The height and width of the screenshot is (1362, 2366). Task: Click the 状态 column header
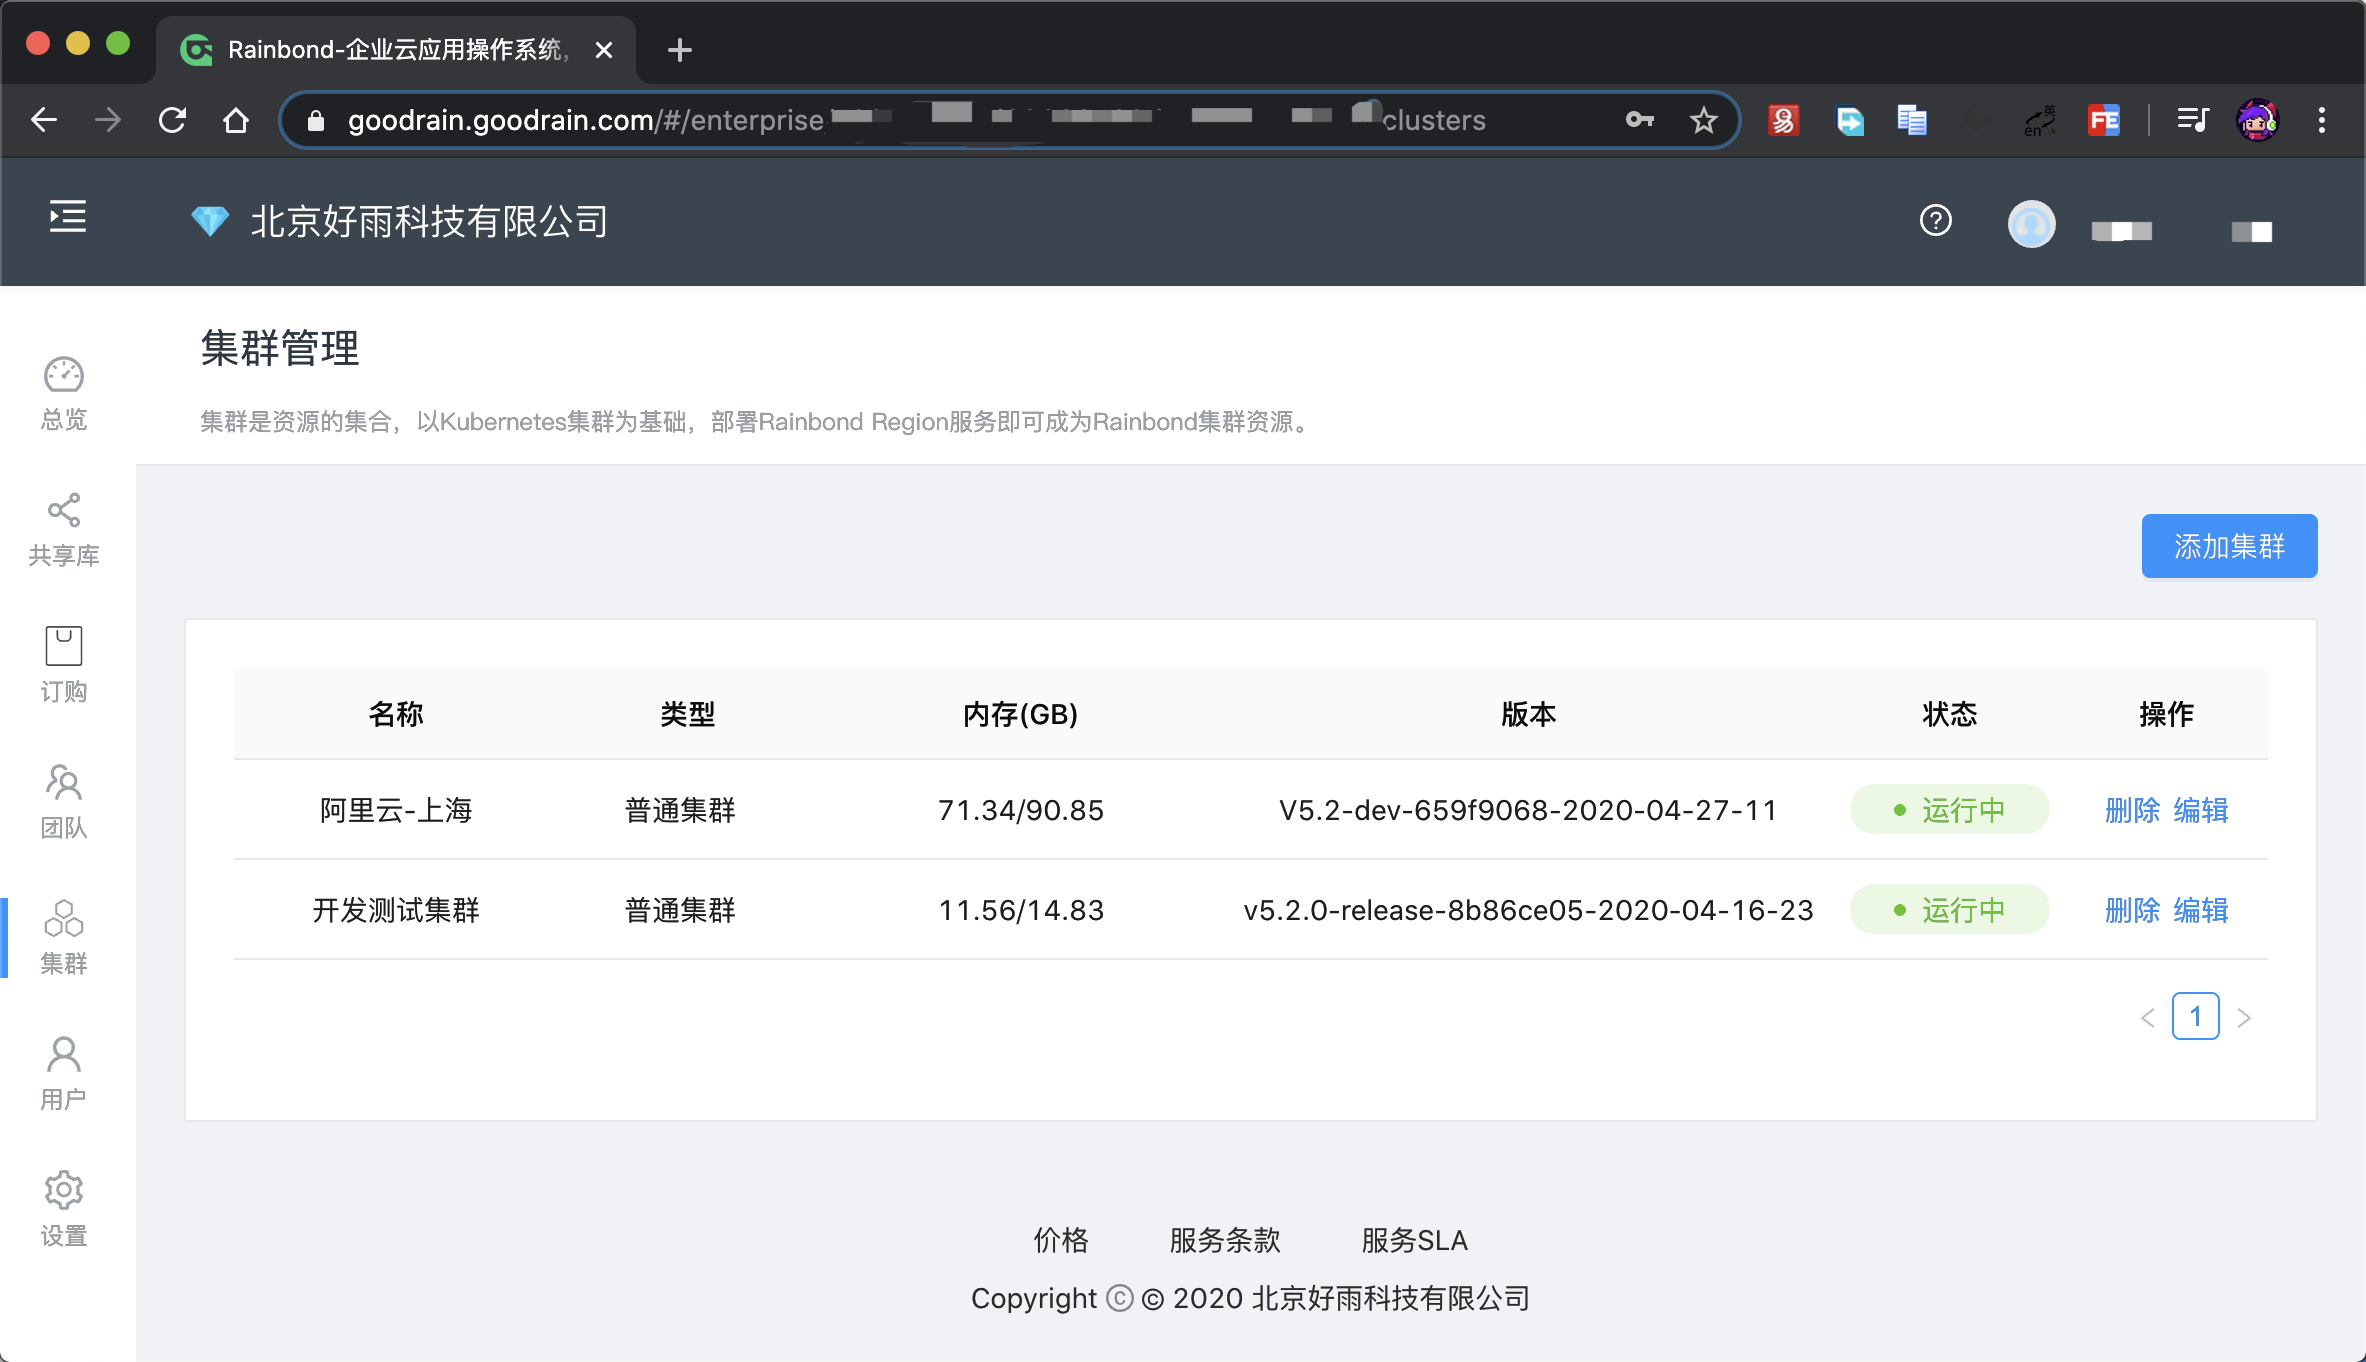1949,714
